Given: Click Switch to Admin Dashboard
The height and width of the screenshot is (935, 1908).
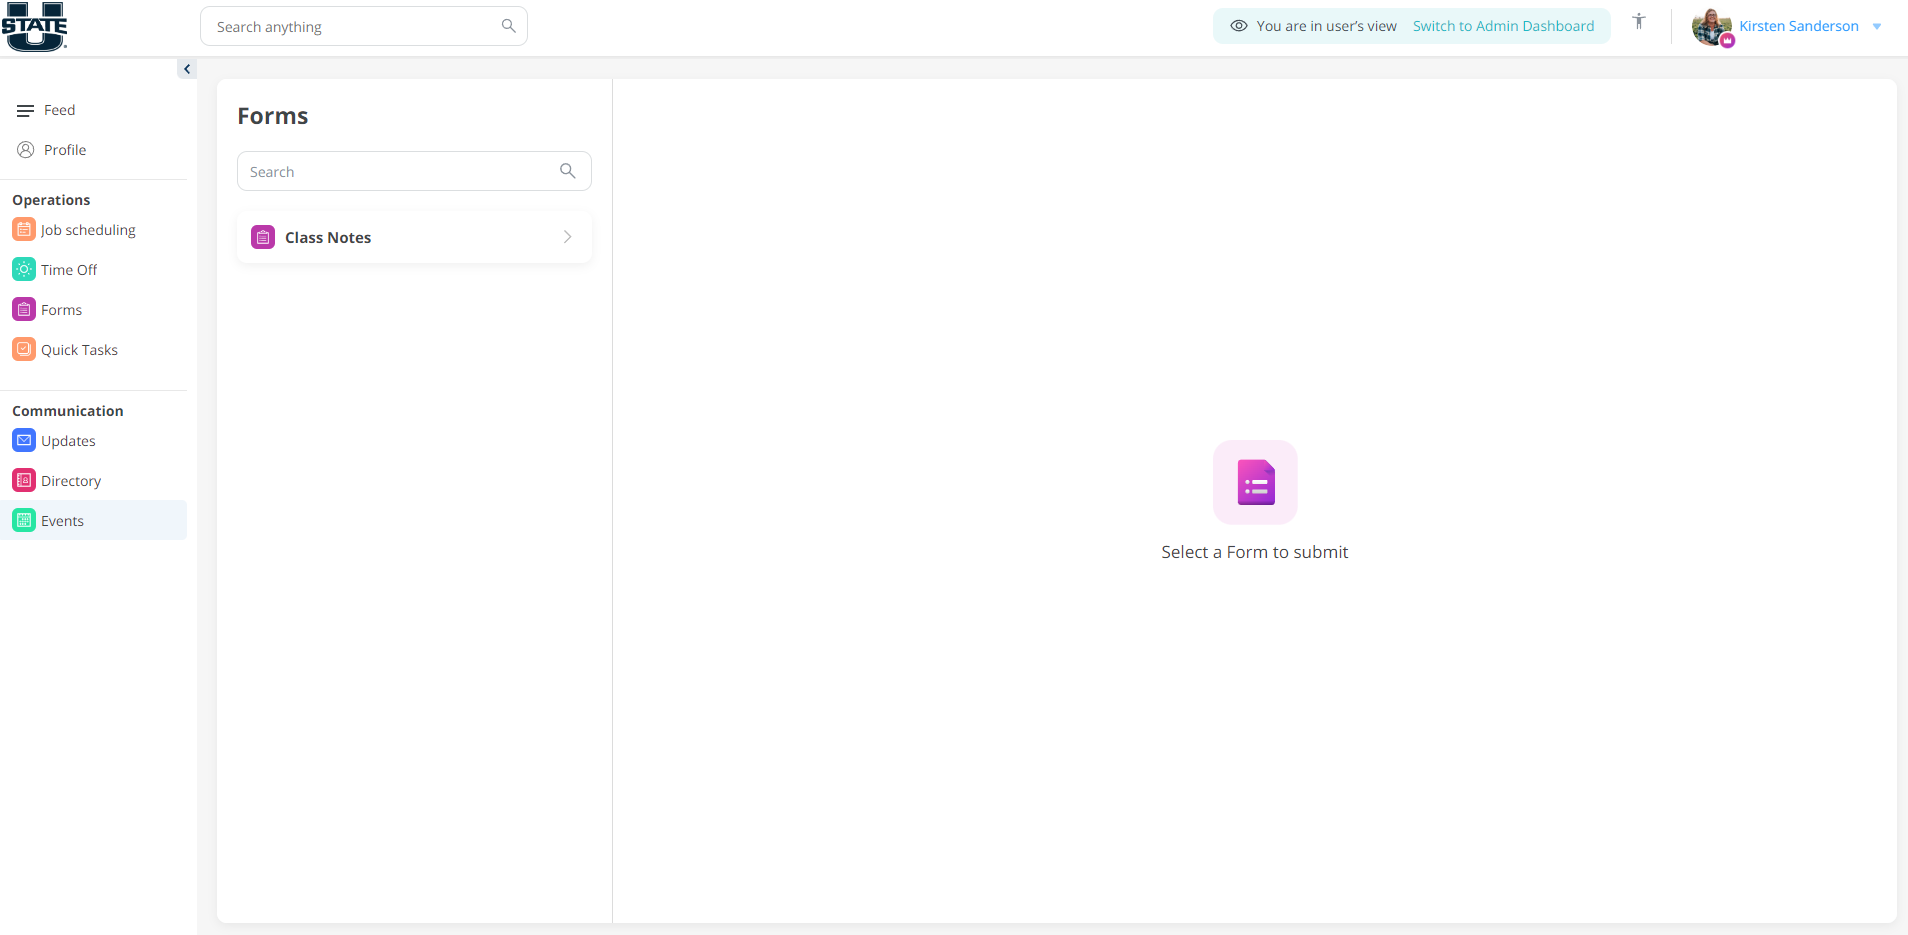Looking at the screenshot, I should tap(1504, 26).
